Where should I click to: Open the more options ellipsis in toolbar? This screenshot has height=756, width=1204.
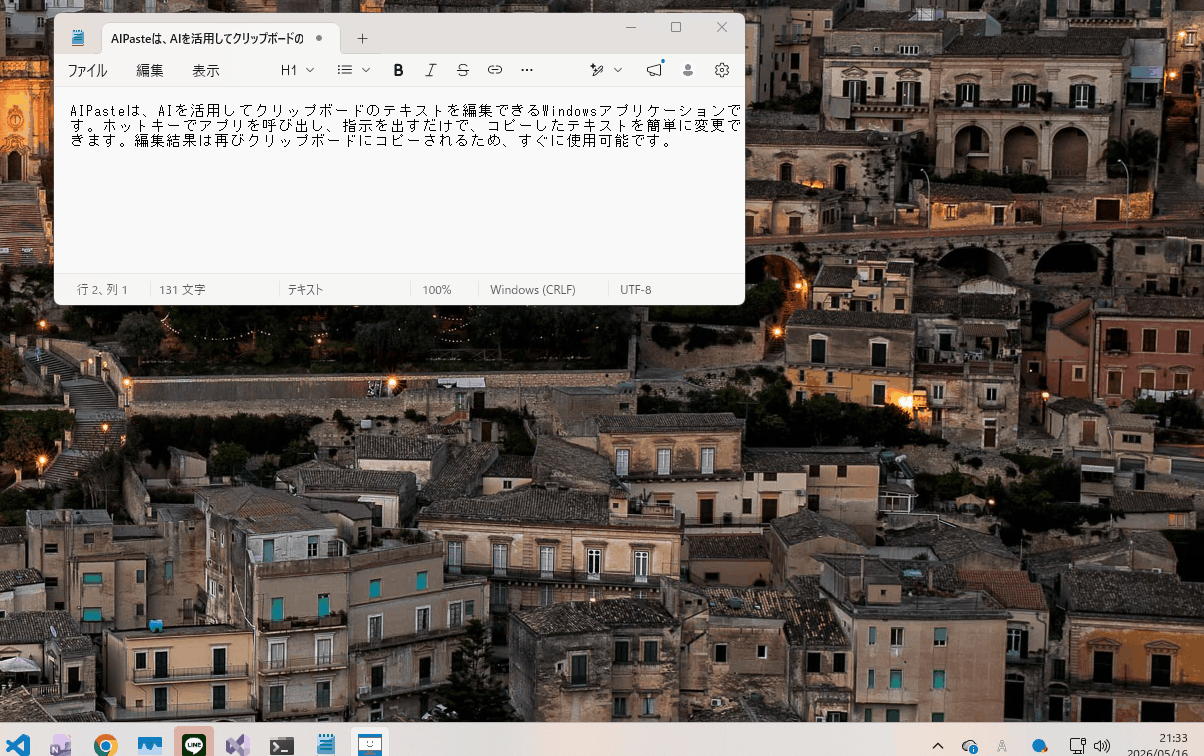527,70
